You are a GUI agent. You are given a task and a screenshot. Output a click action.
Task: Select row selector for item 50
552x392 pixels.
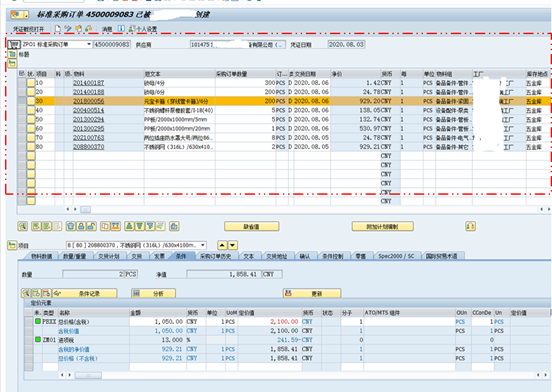[x=22, y=119]
